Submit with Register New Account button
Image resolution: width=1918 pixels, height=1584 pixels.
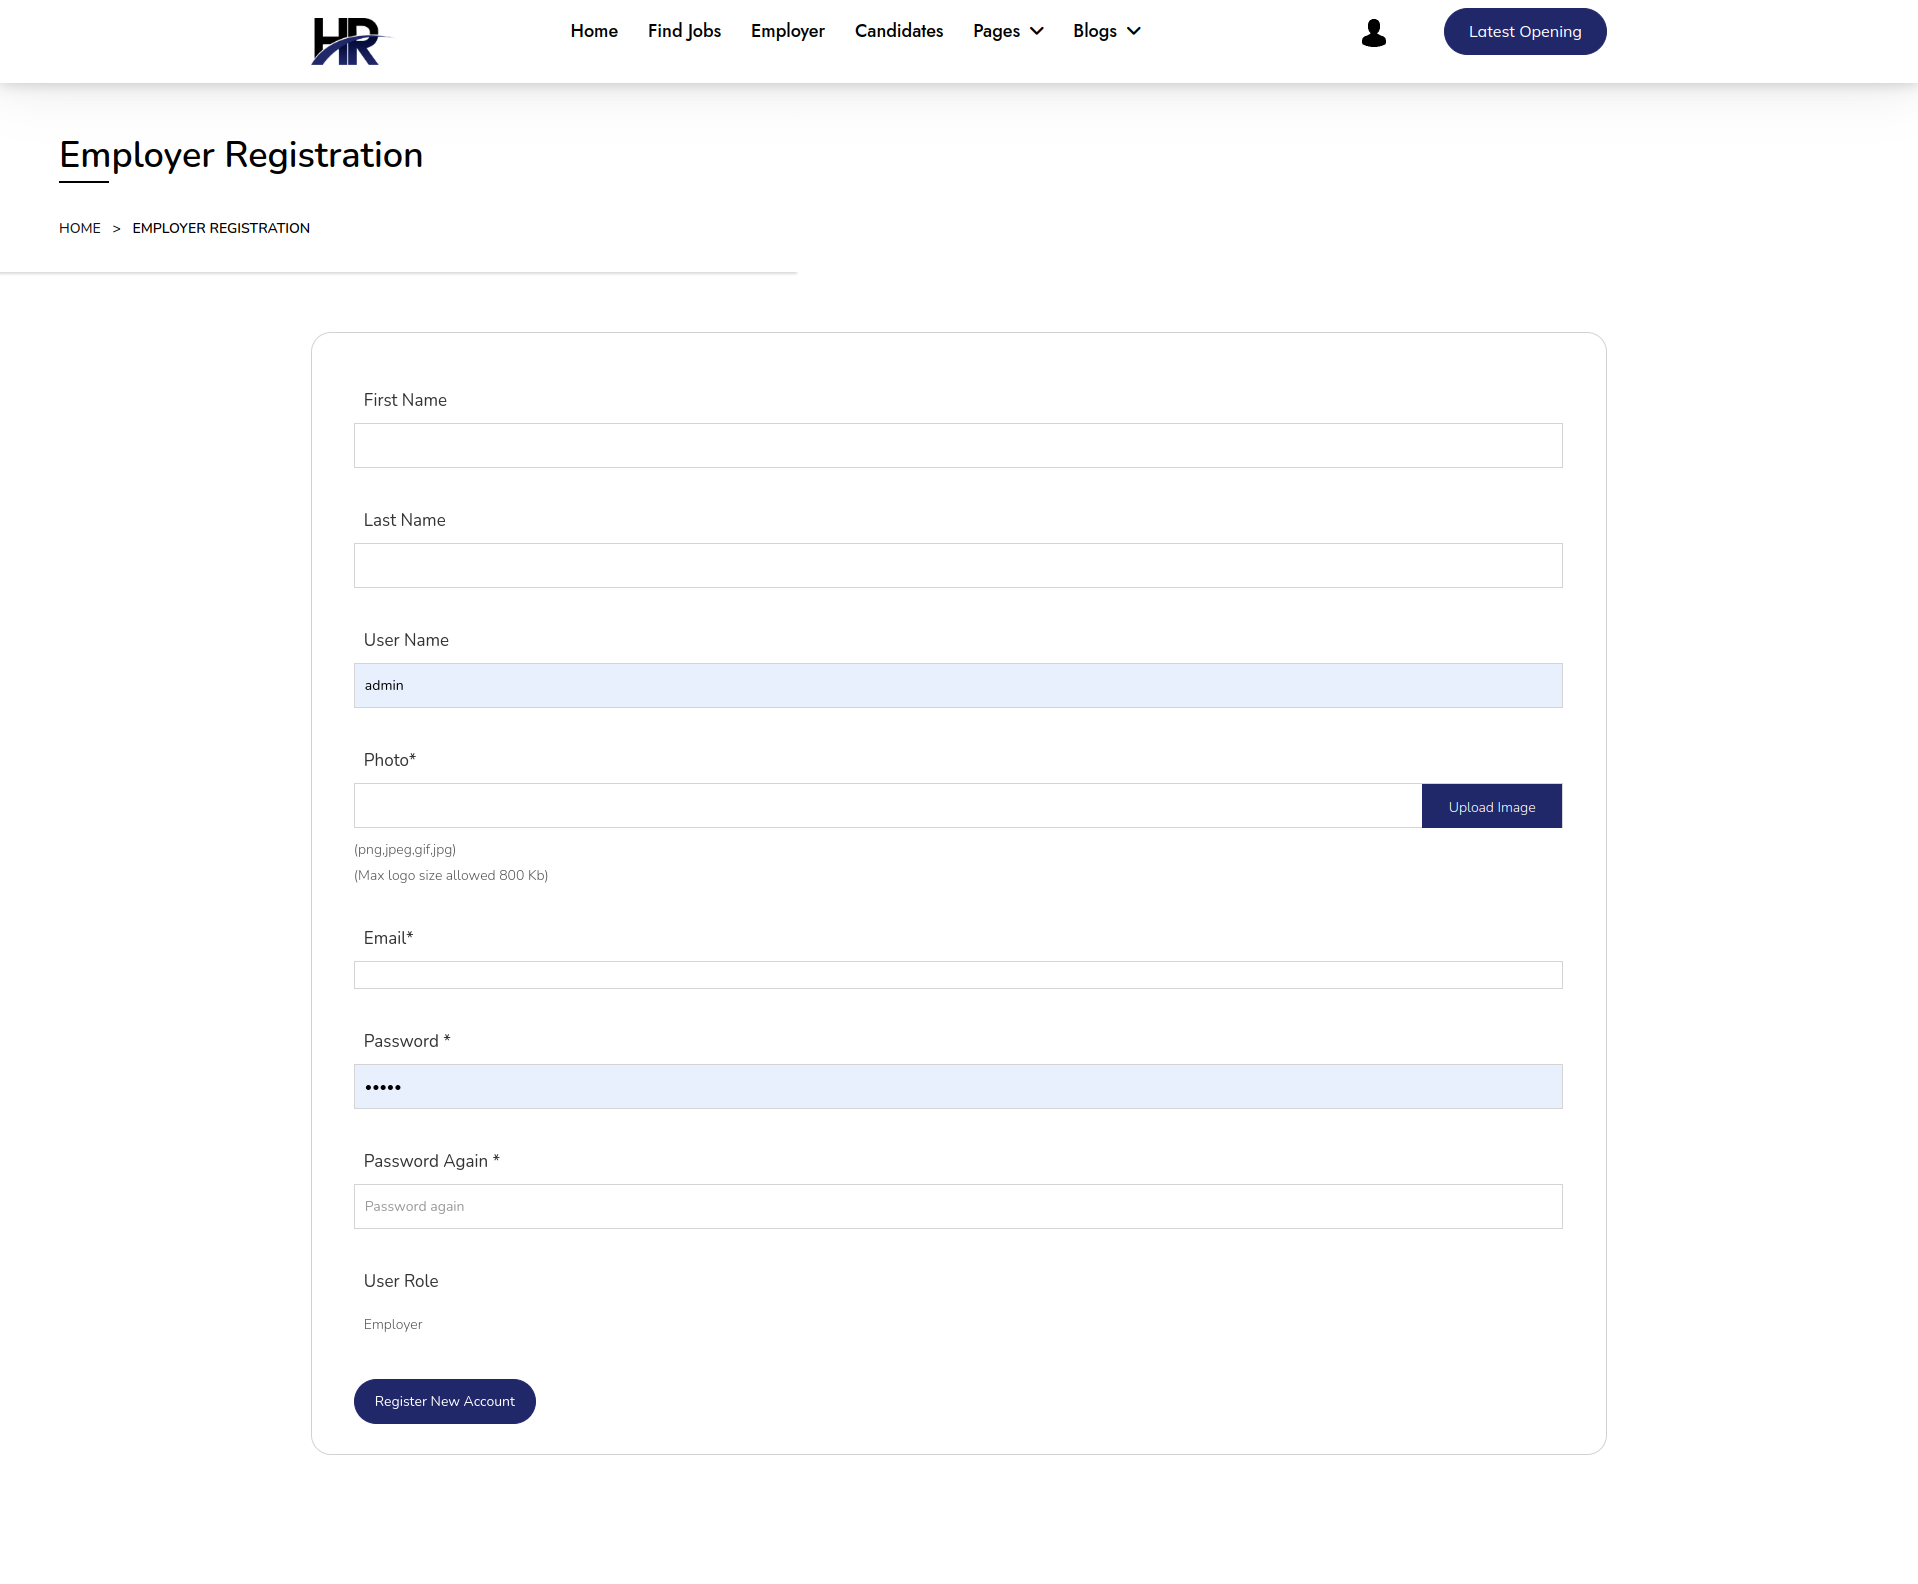pyautogui.click(x=444, y=1401)
